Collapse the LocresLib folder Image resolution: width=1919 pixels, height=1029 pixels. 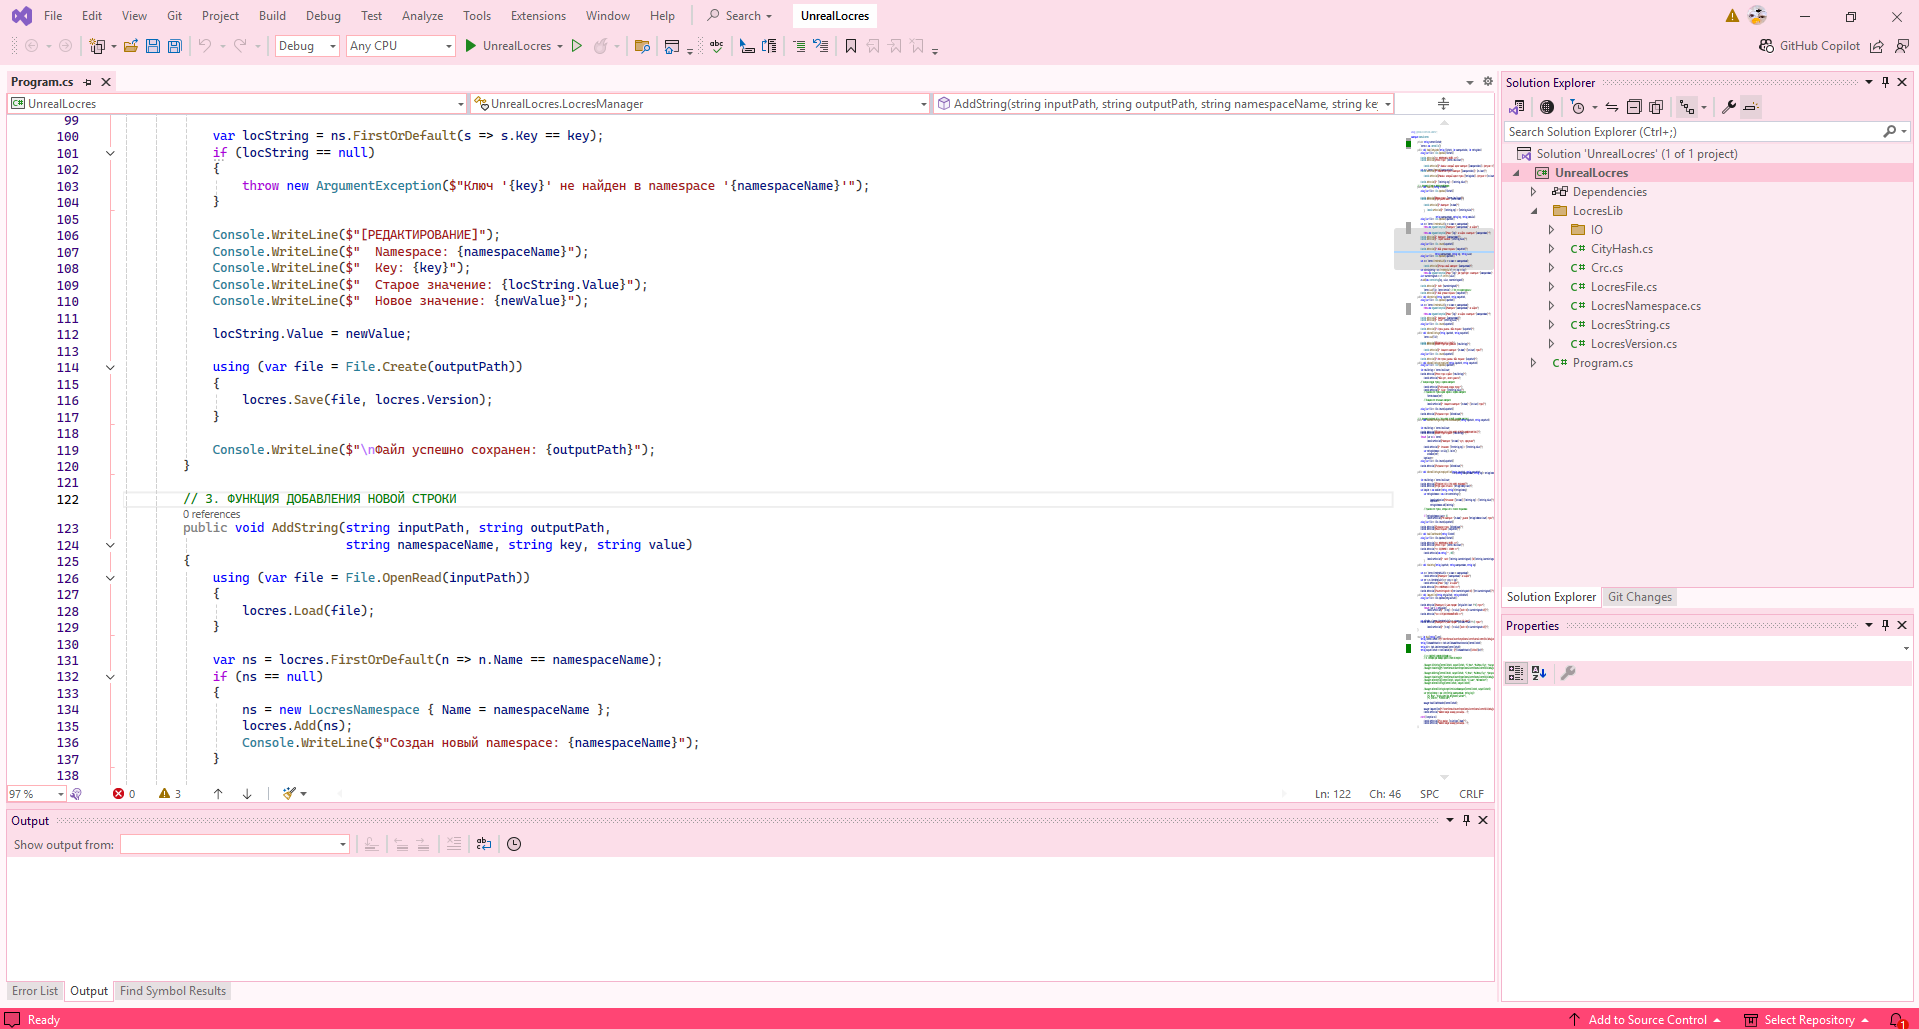pos(1533,211)
